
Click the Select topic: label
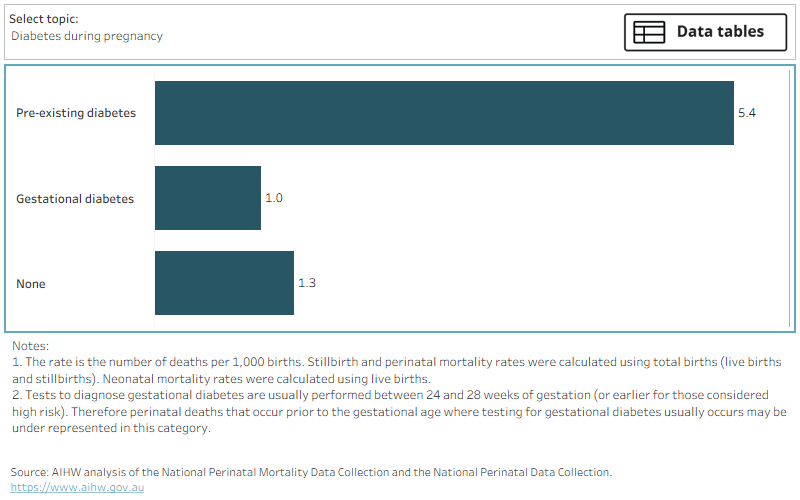tap(44, 19)
